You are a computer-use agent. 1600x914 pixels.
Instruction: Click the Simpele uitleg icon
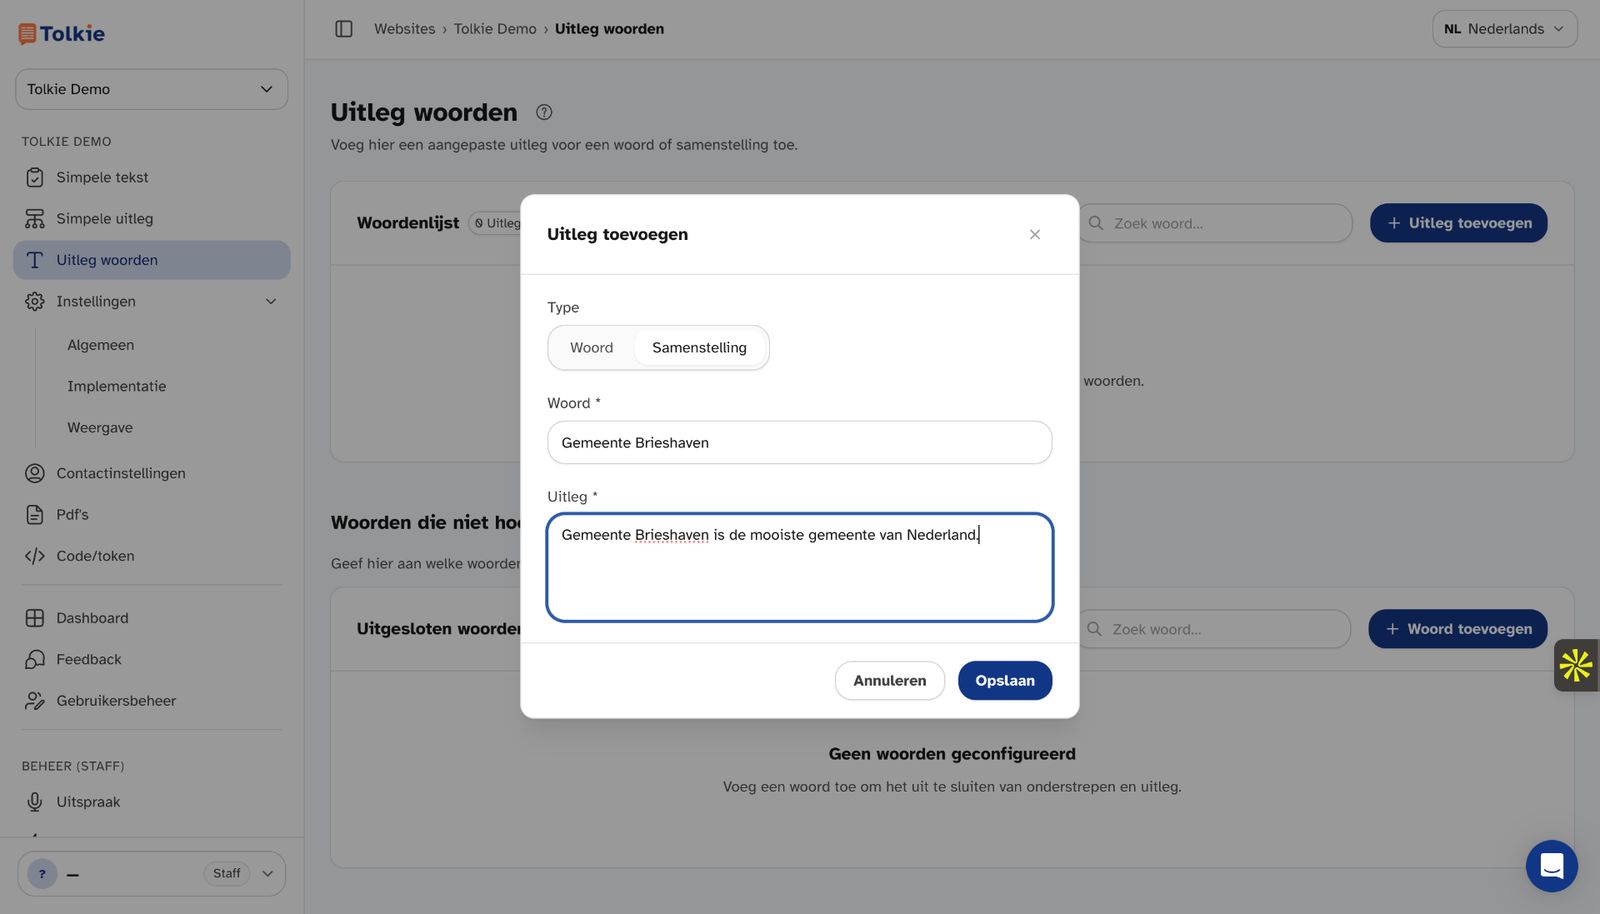[35, 218]
